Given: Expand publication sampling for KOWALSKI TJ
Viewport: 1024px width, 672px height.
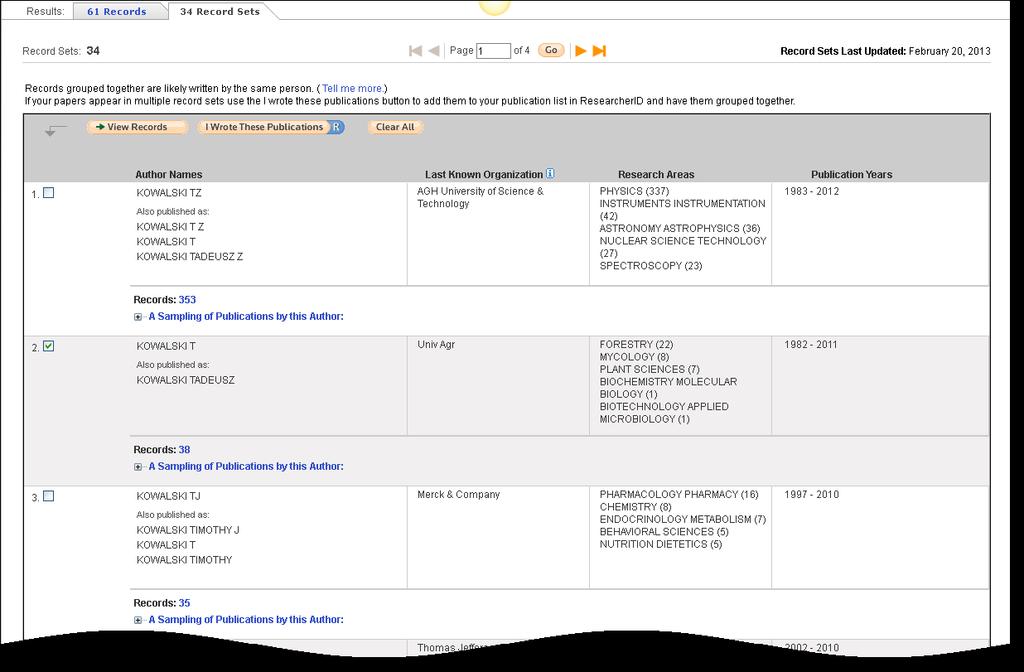Looking at the screenshot, I should 138,620.
